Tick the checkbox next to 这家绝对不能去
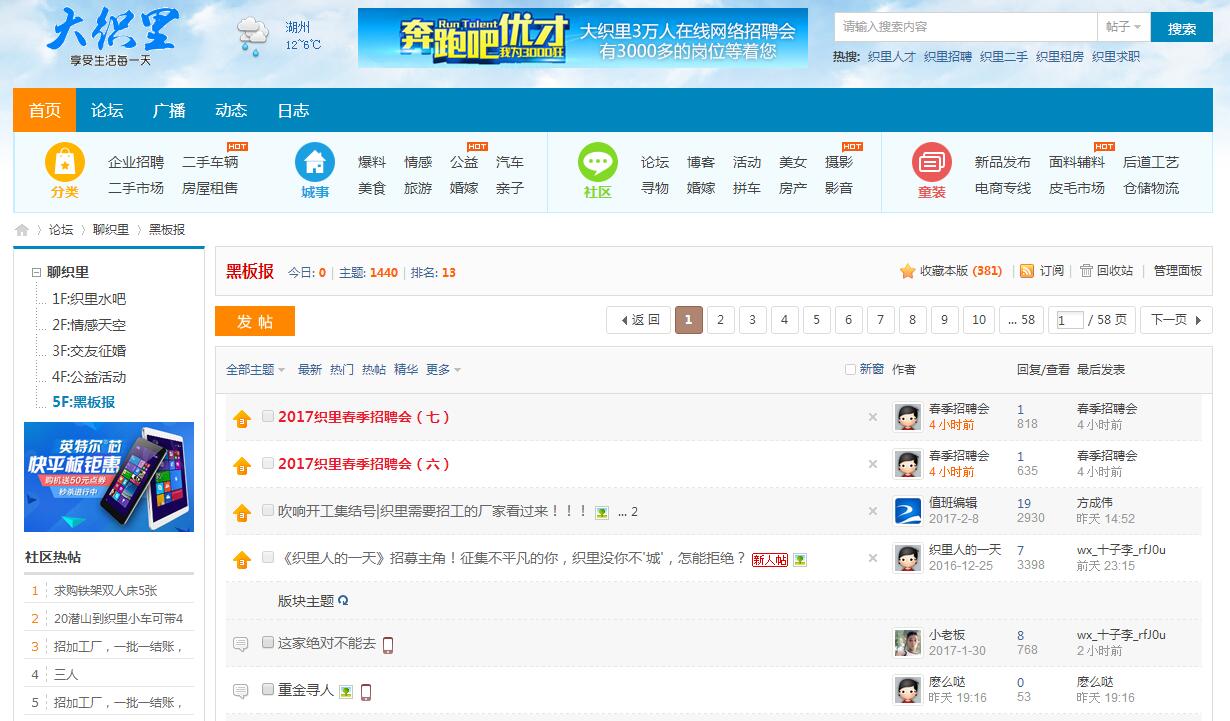The width and height of the screenshot is (1230, 721). [x=267, y=644]
